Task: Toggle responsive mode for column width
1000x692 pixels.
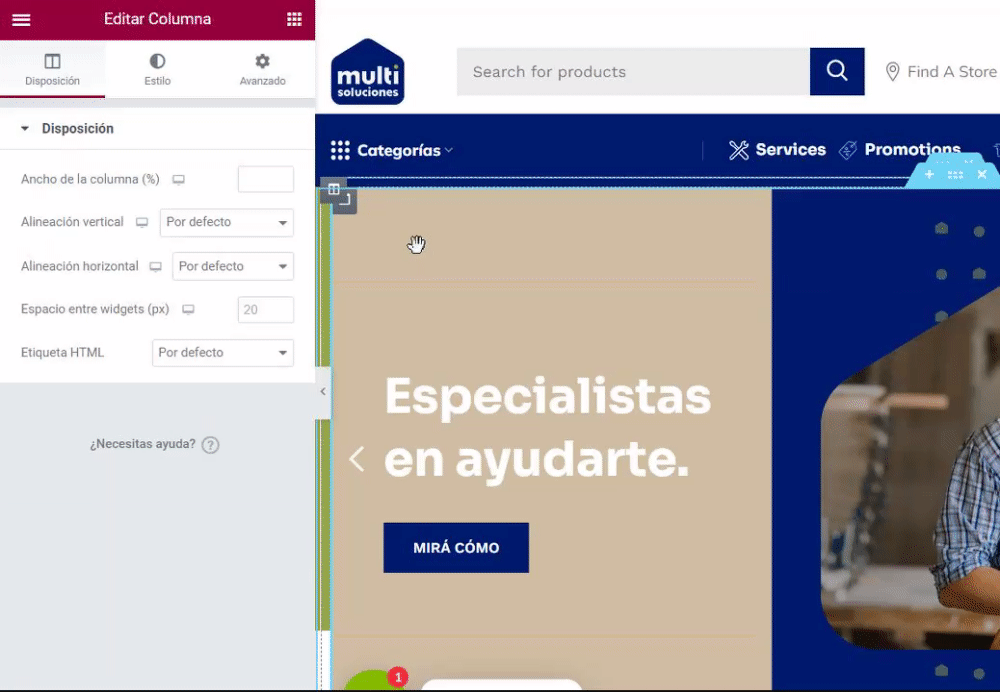Action: coord(179,180)
